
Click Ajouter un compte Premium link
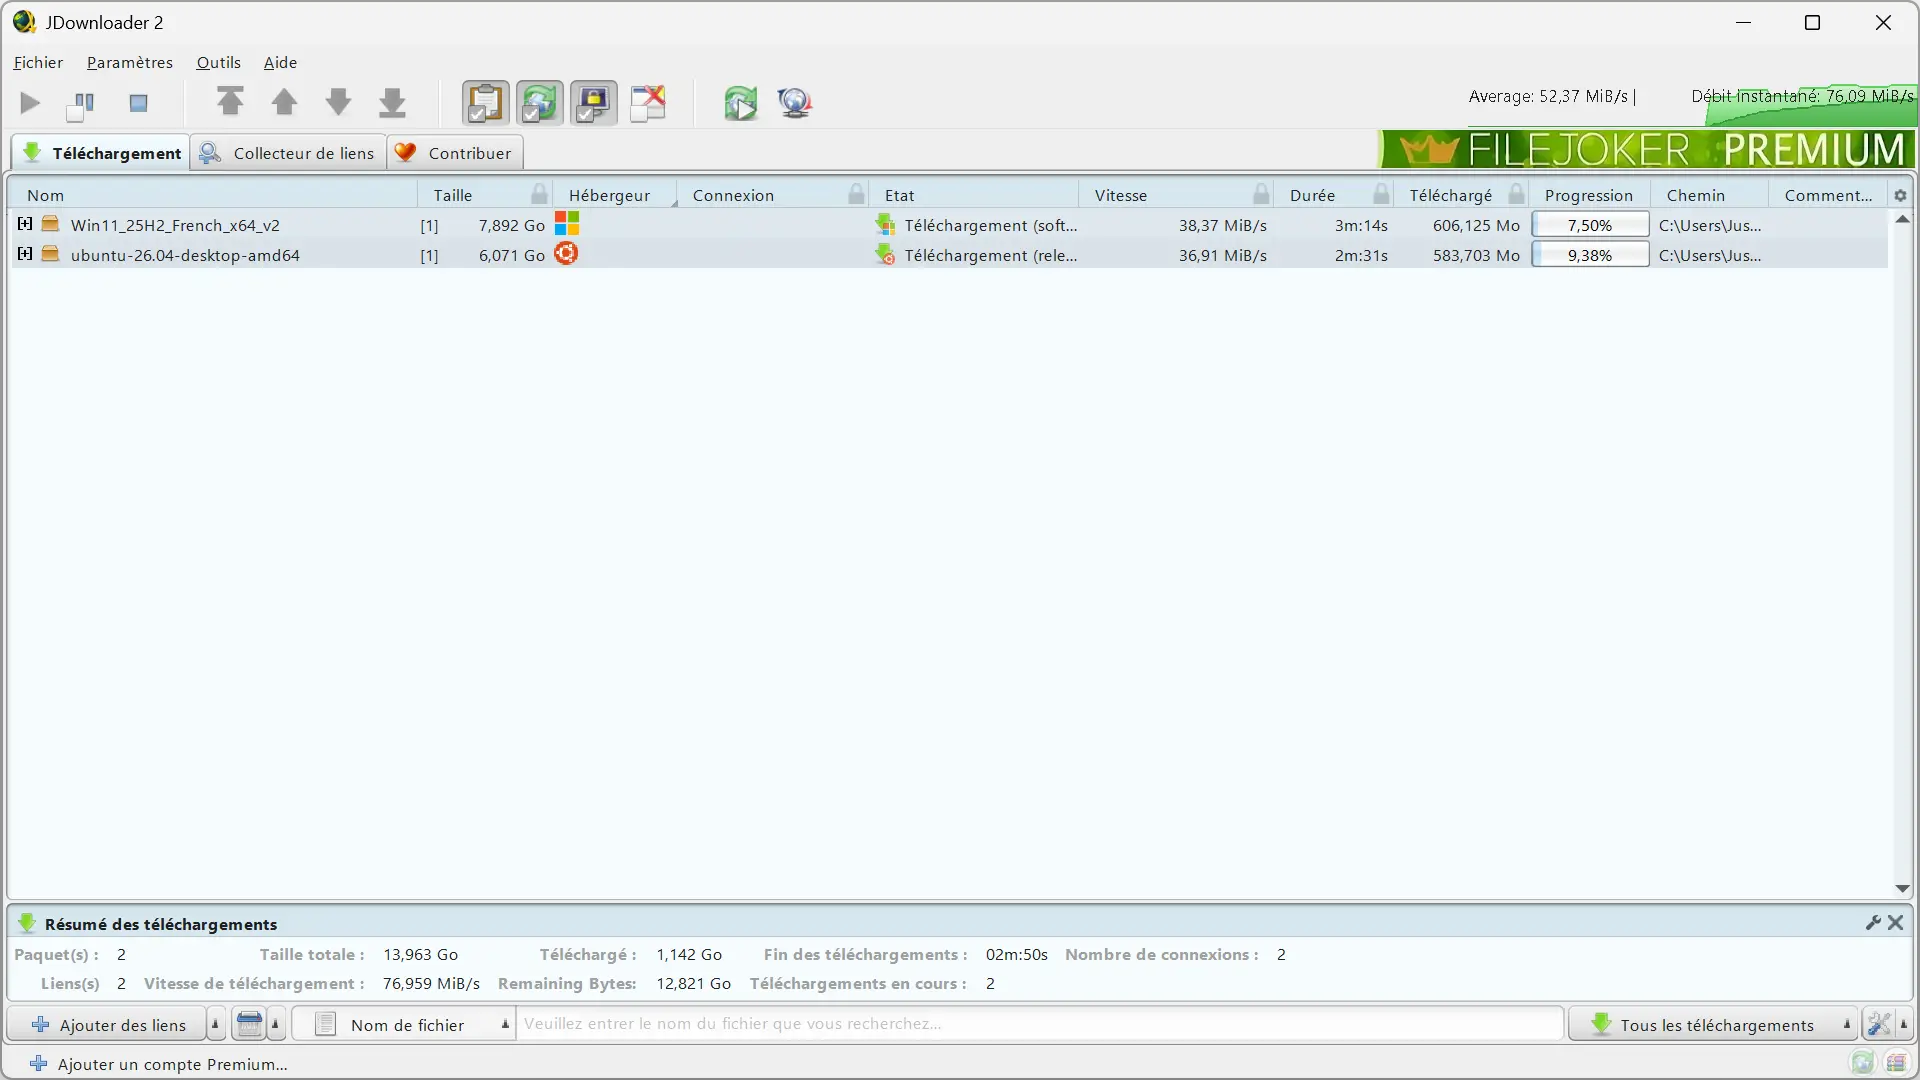click(159, 1064)
